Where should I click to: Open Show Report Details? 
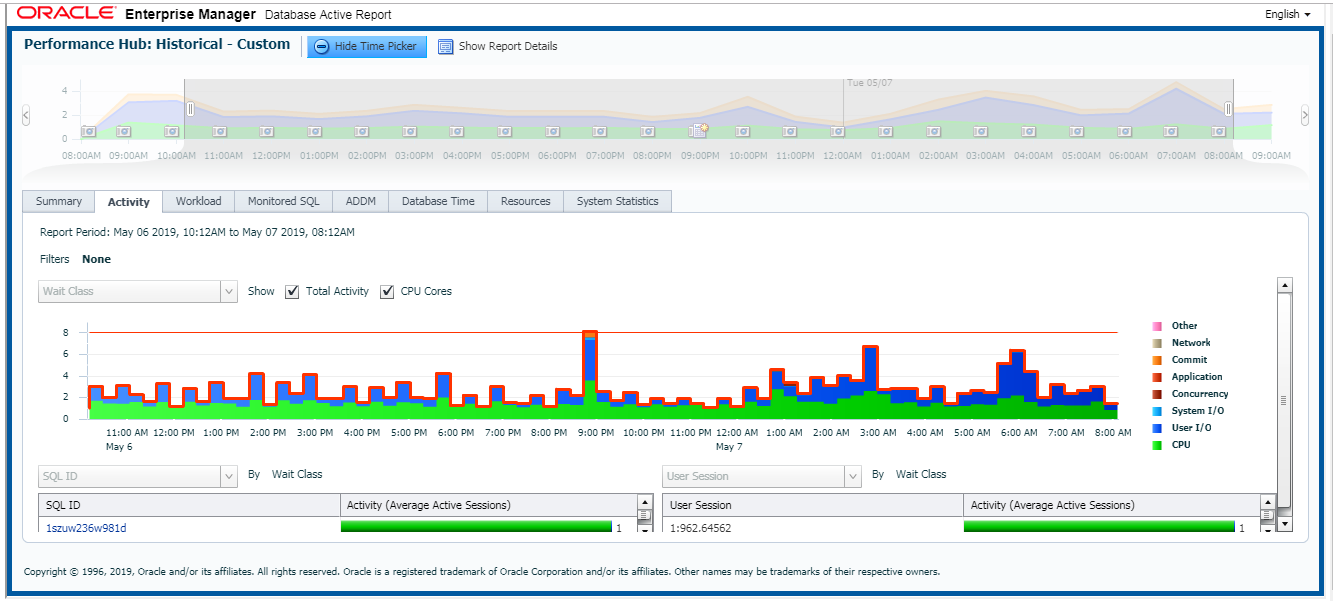(496, 46)
